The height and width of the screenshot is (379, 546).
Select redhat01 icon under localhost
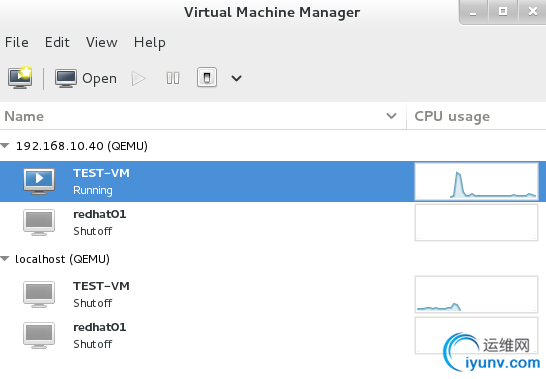39,335
